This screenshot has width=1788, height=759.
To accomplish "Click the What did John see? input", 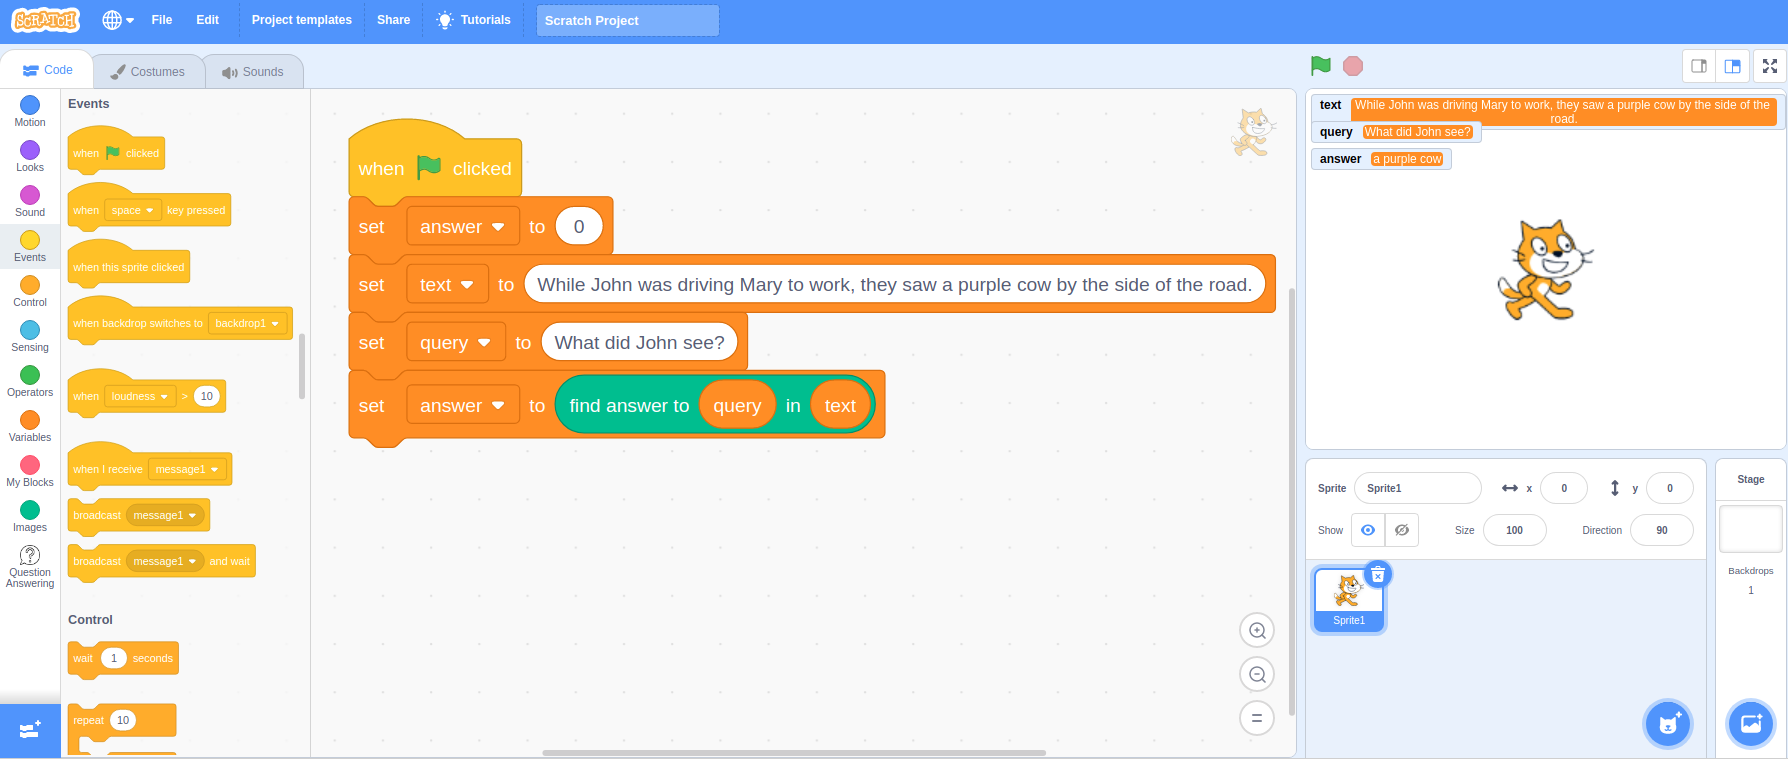I will coord(640,343).
